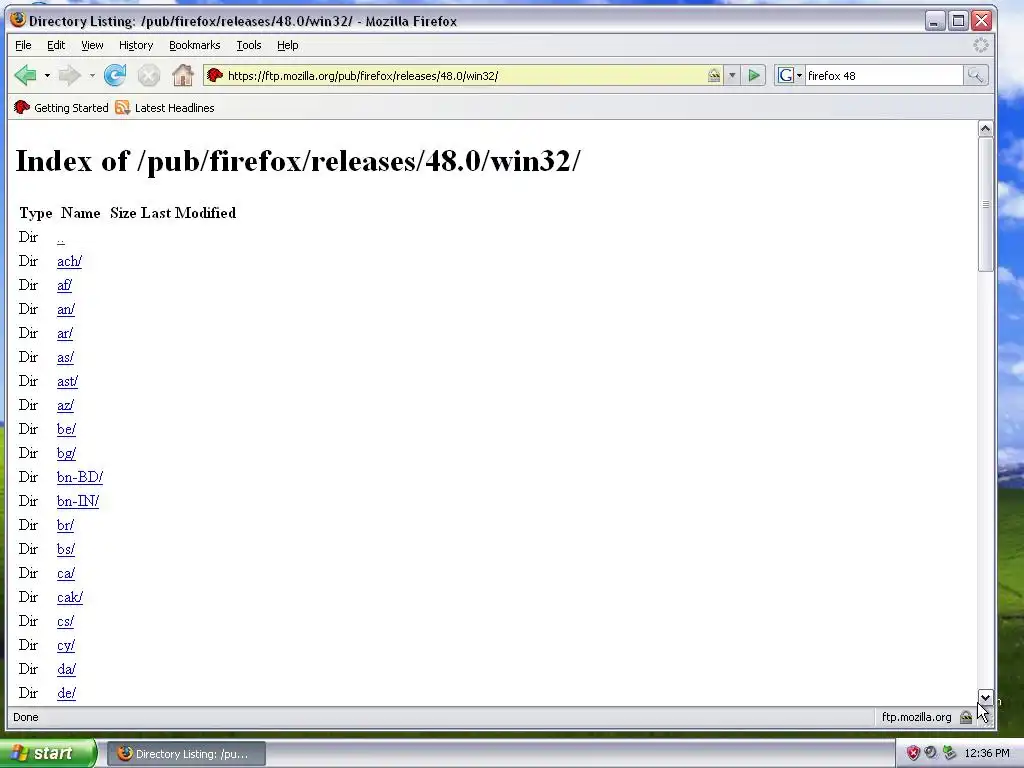
Task: Click the scrollbar down arrow
Action: [x=985, y=697]
